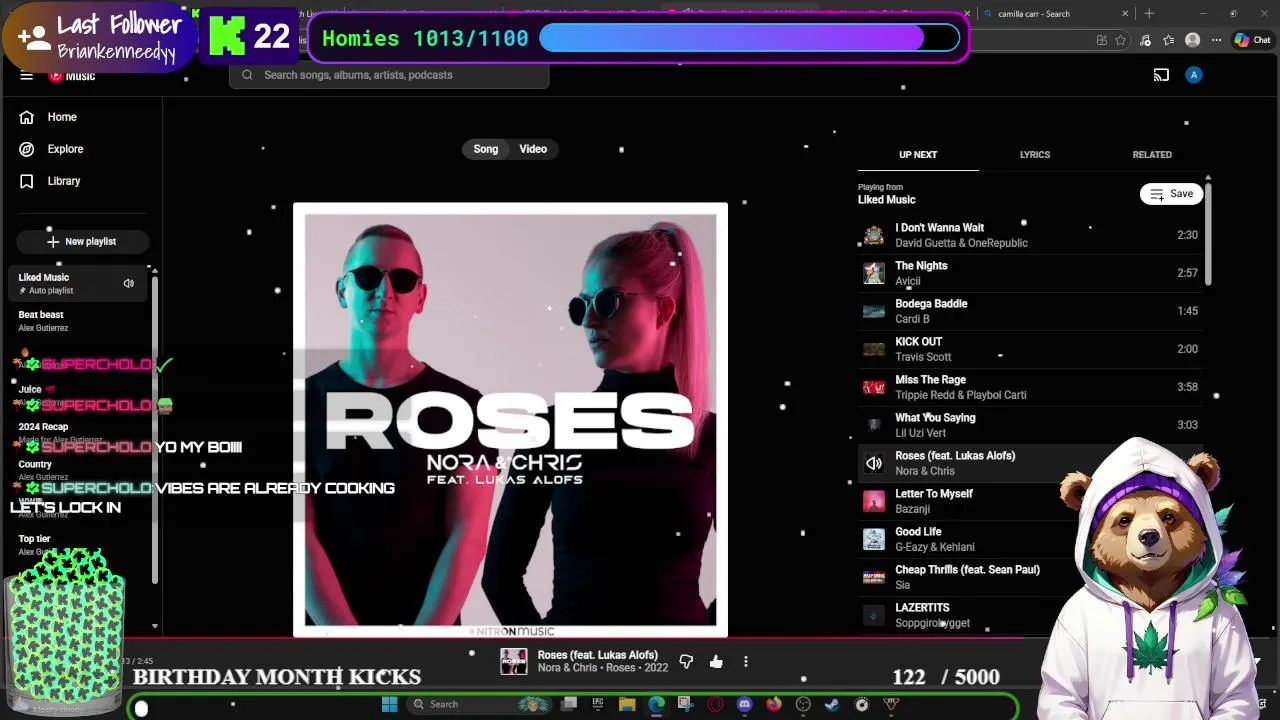The image size is (1280, 720).
Task: Dislike the song with thumbs down
Action: coord(686,661)
